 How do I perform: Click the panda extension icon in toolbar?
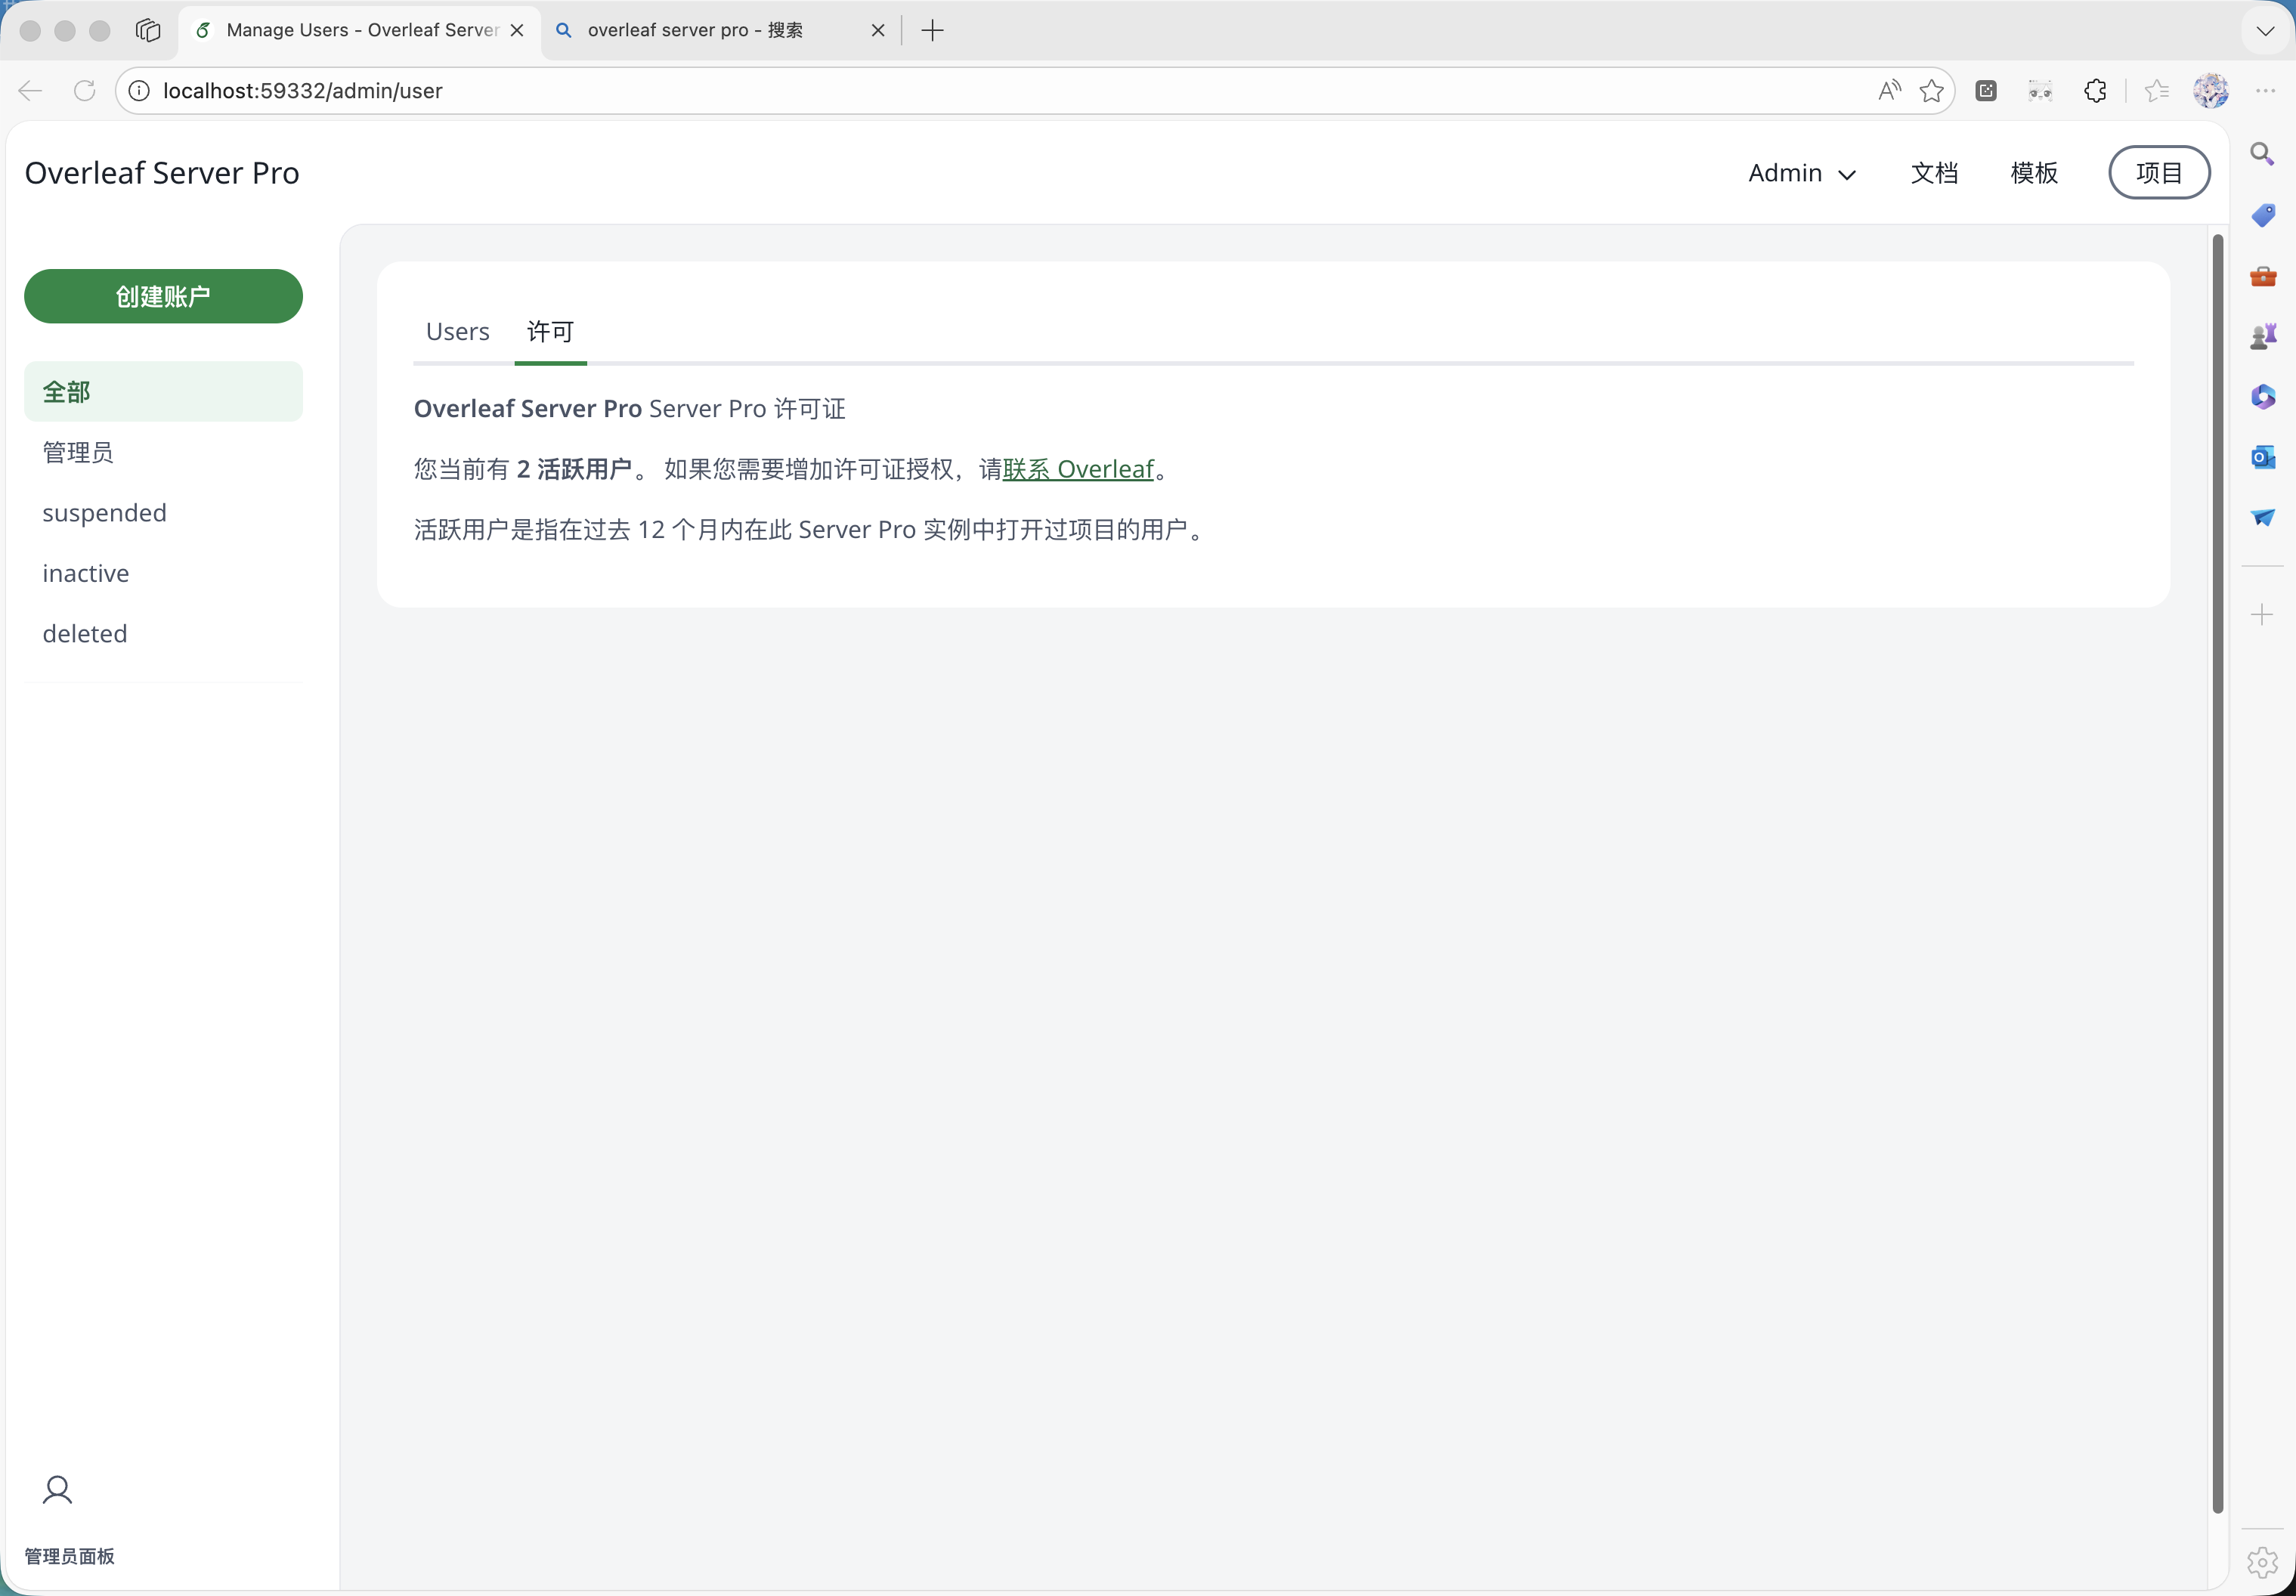(x=2040, y=91)
